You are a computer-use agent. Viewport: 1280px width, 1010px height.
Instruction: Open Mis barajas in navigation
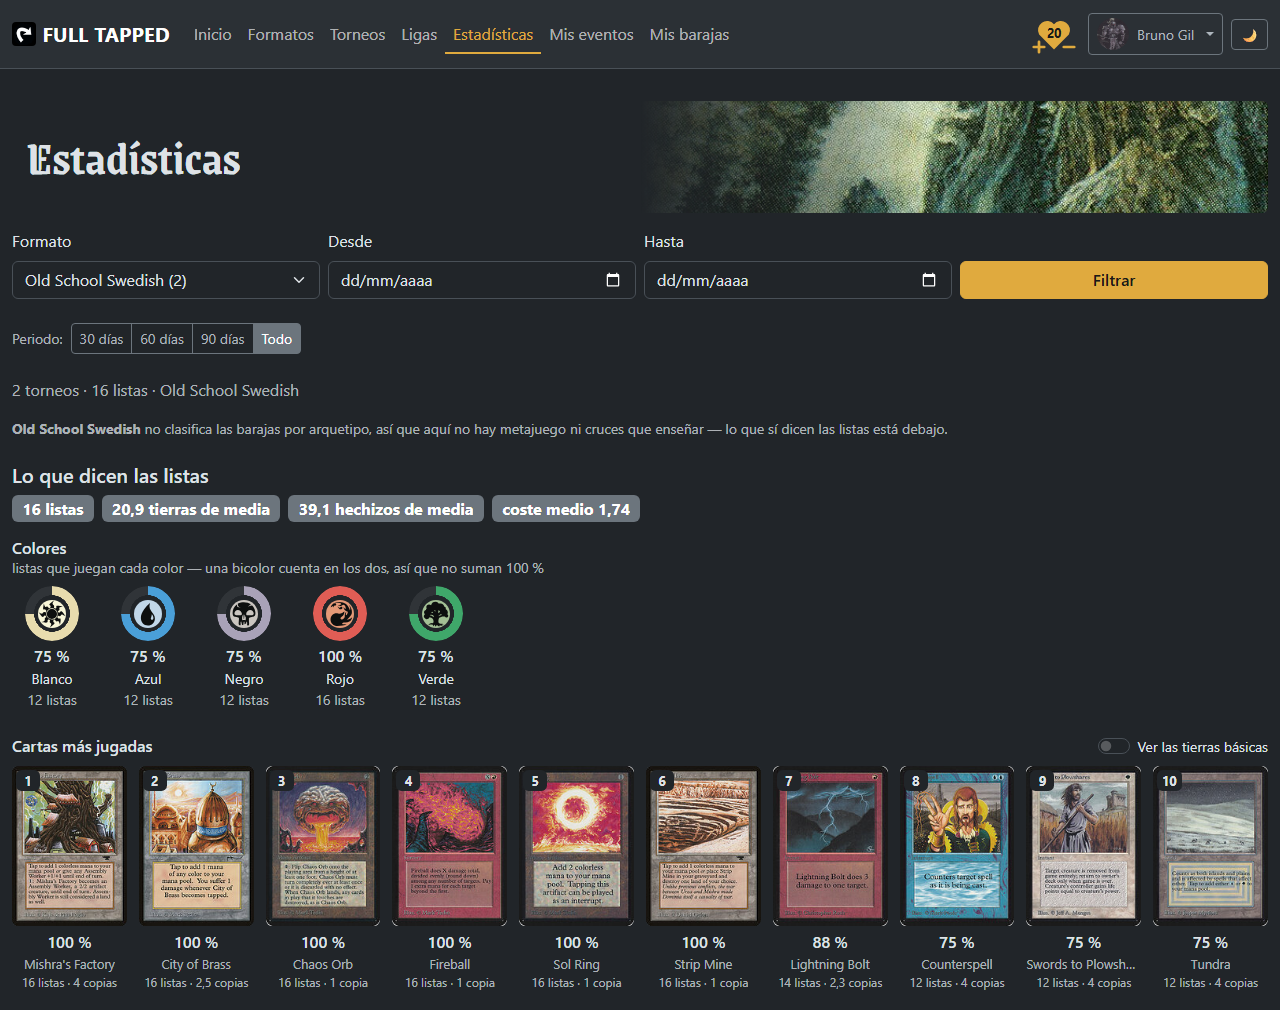pyautogui.click(x=689, y=35)
